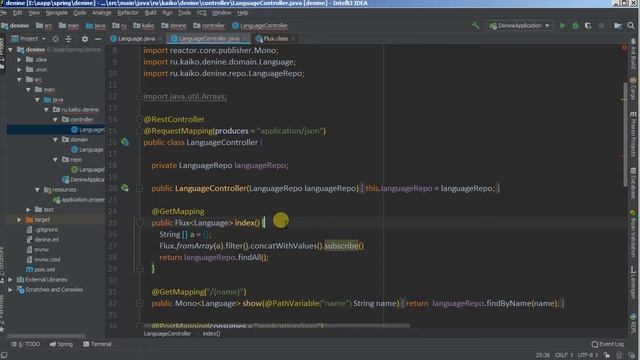Expand External Libraries node
Image resolution: width=640 pixels, height=360 pixels.
11,280
